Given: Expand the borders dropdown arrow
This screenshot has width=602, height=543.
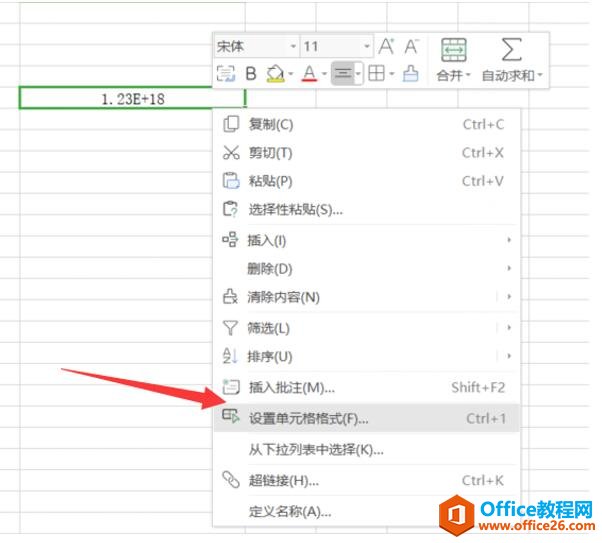Looking at the screenshot, I should click(x=392, y=73).
